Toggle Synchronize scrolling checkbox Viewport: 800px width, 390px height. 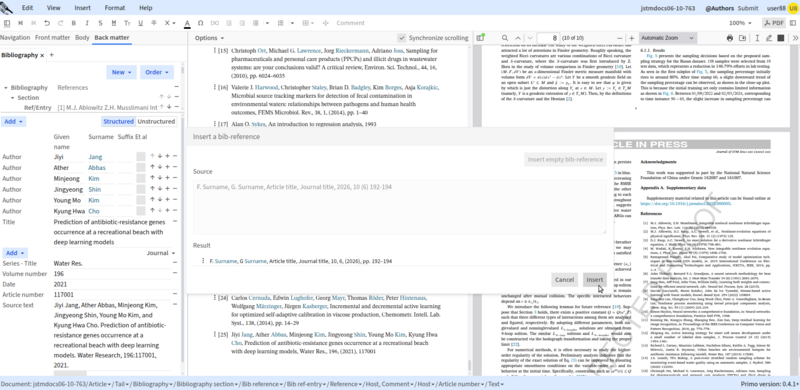click(402, 38)
